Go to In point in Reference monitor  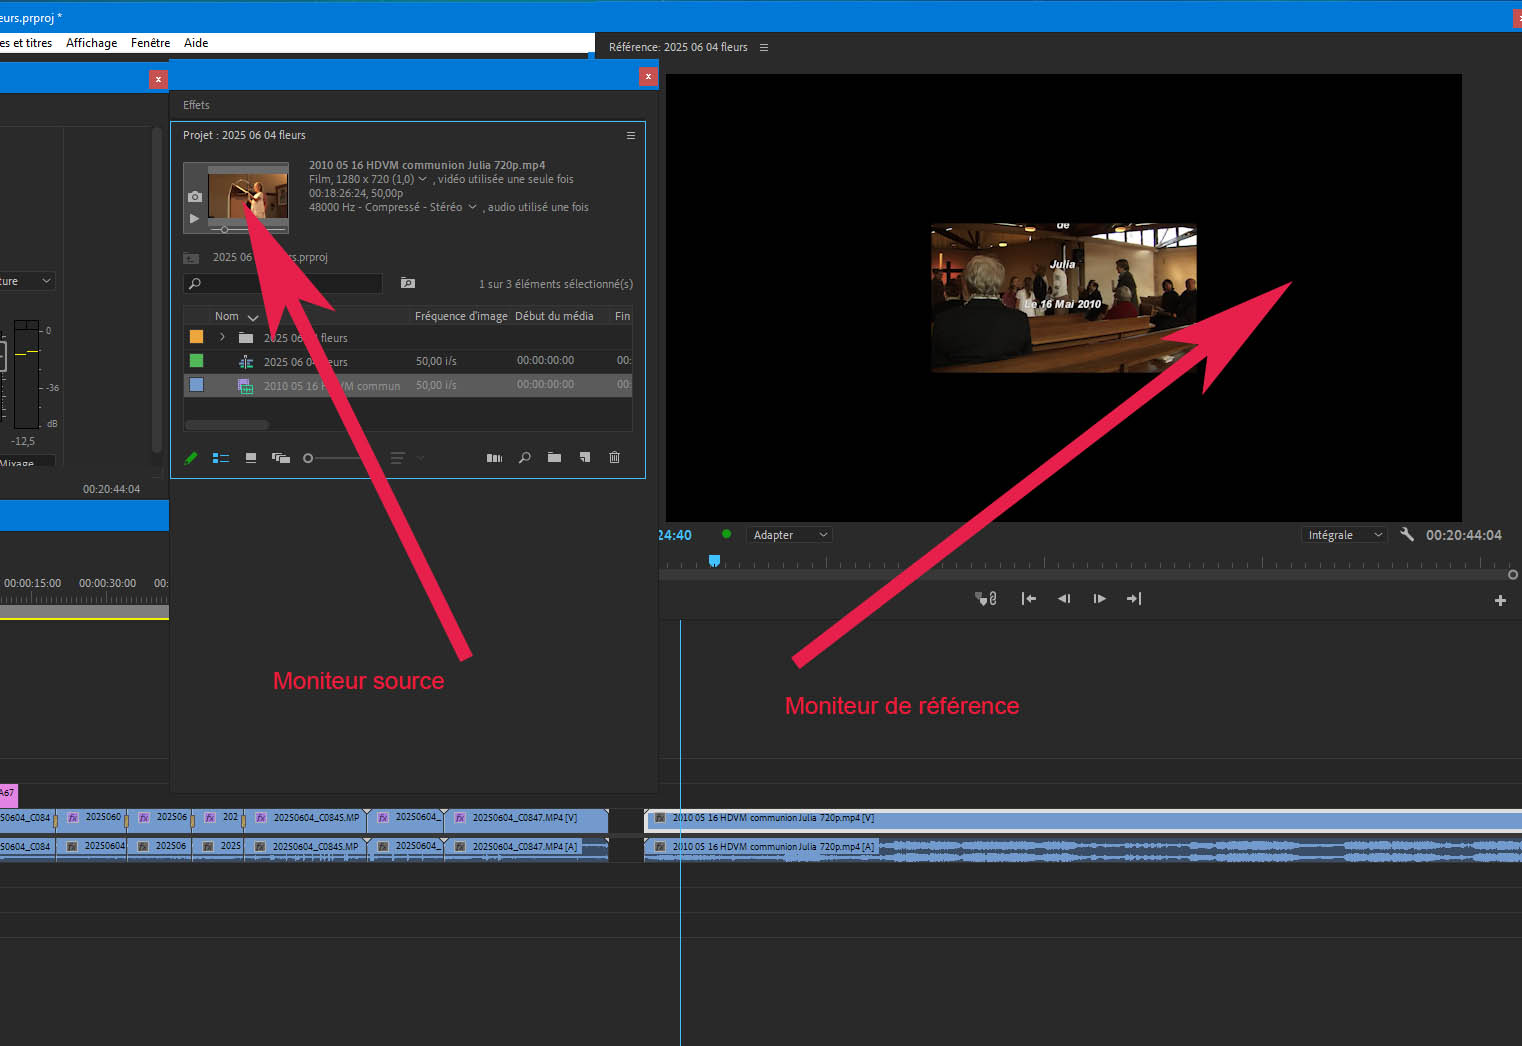1029,599
